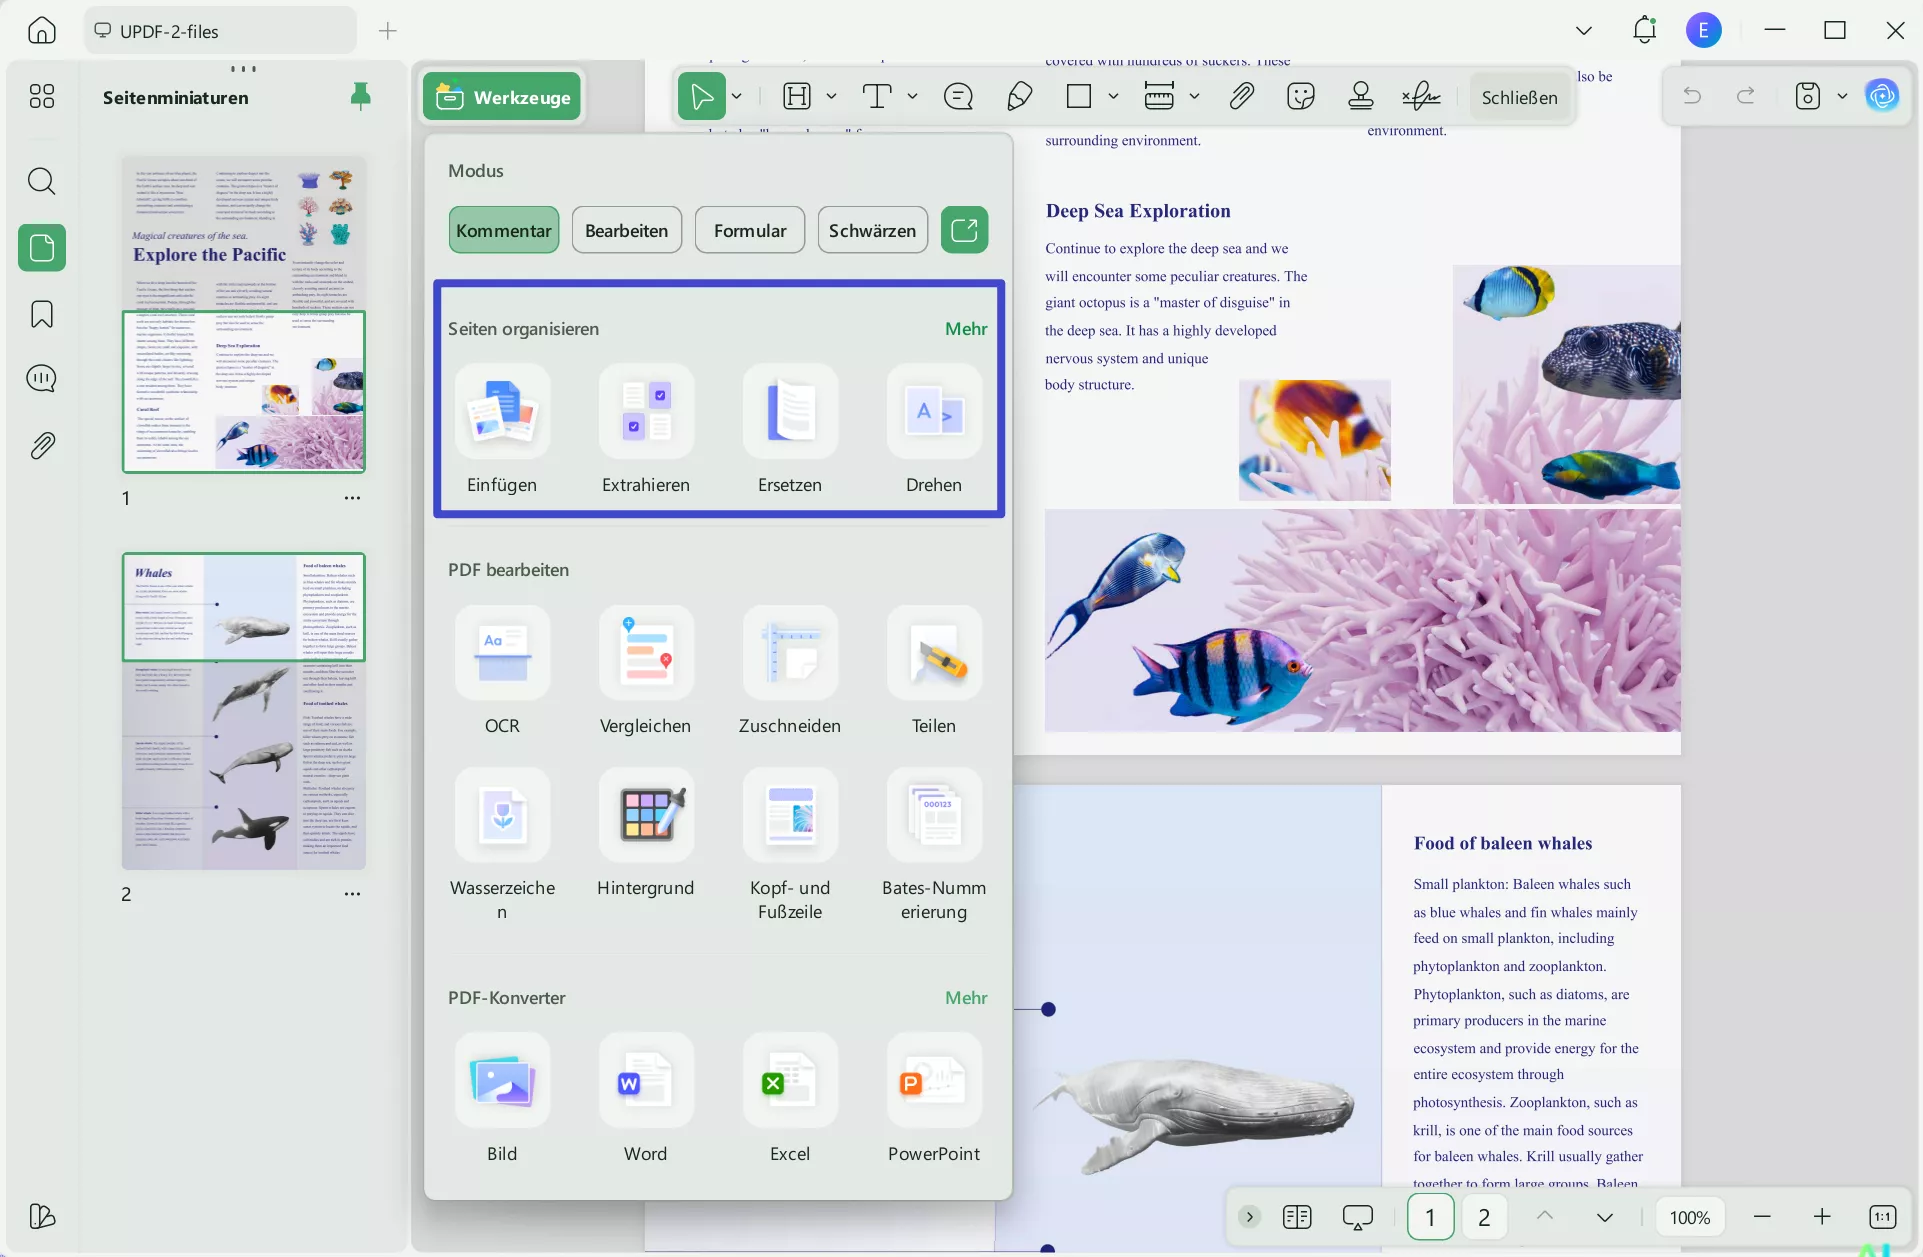Click the OCR tool icon
1923x1257 pixels.
coord(502,652)
